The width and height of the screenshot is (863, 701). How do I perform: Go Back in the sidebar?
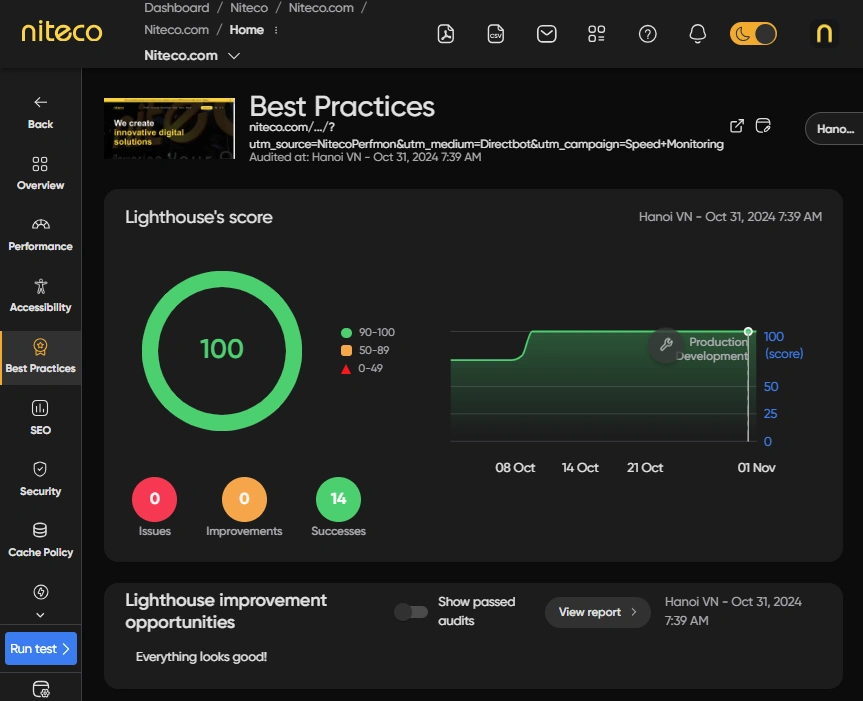click(x=41, y=112)
